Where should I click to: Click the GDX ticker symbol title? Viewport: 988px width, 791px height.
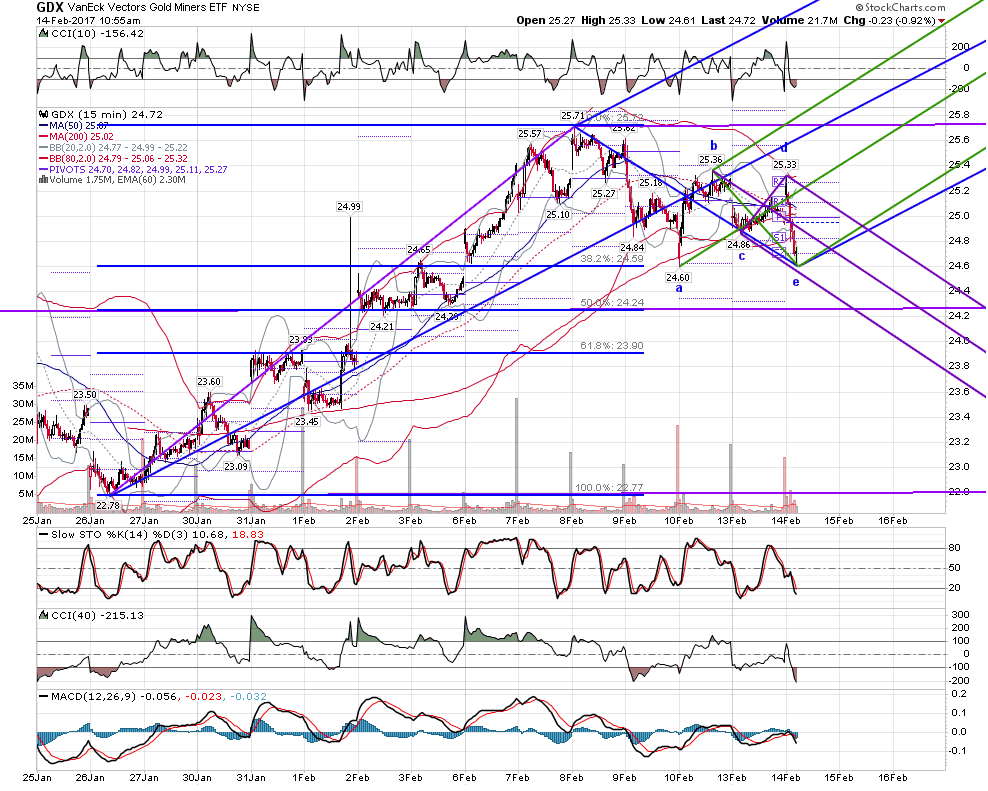[x=50, y=8]
